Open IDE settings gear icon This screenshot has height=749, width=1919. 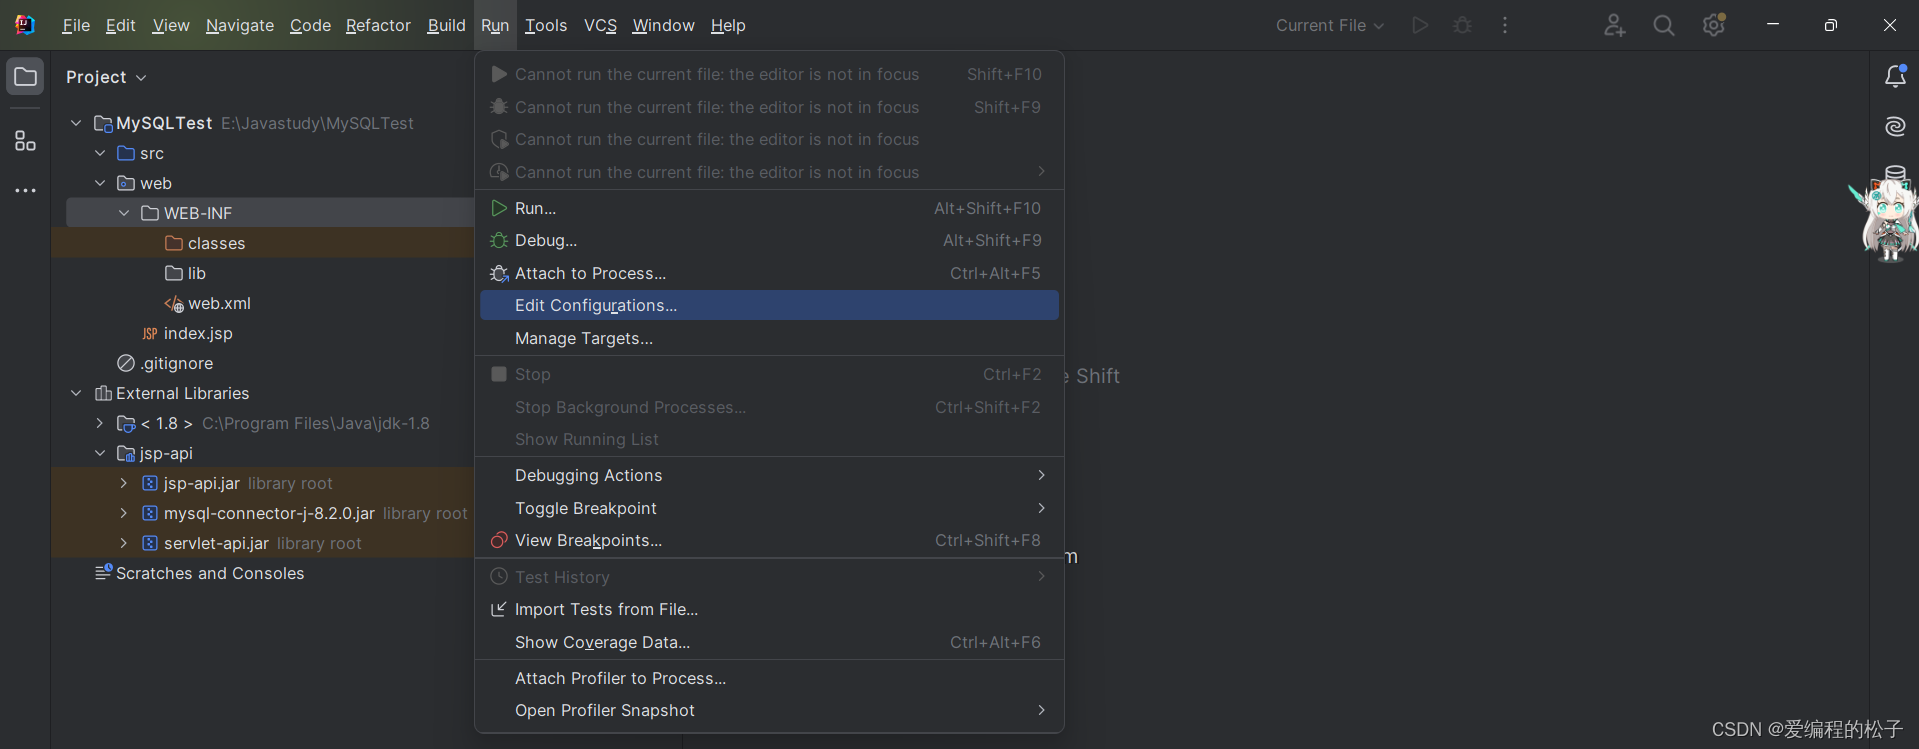[x=1714, y=25]
